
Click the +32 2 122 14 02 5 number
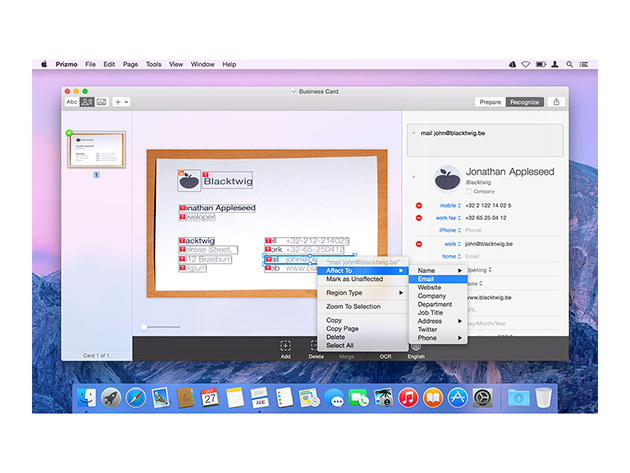pyautogui.click(x=488, y=205)
